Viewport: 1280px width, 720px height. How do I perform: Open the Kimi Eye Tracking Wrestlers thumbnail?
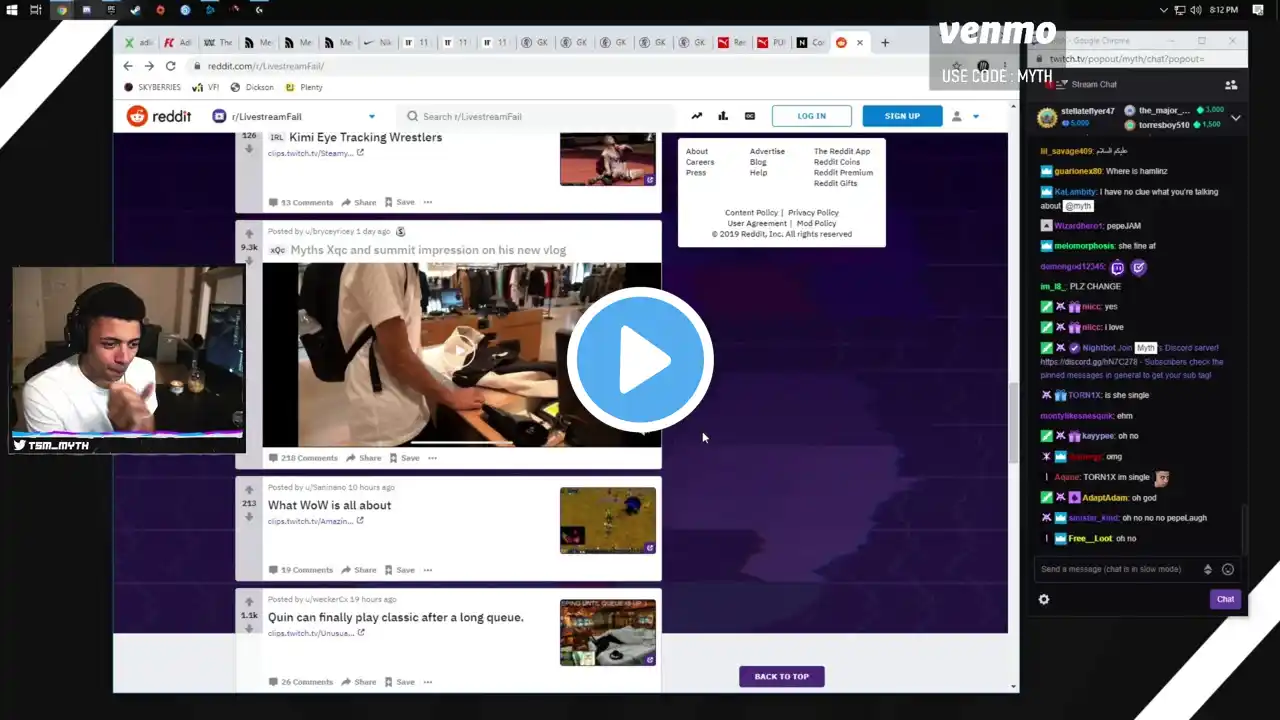608,159
